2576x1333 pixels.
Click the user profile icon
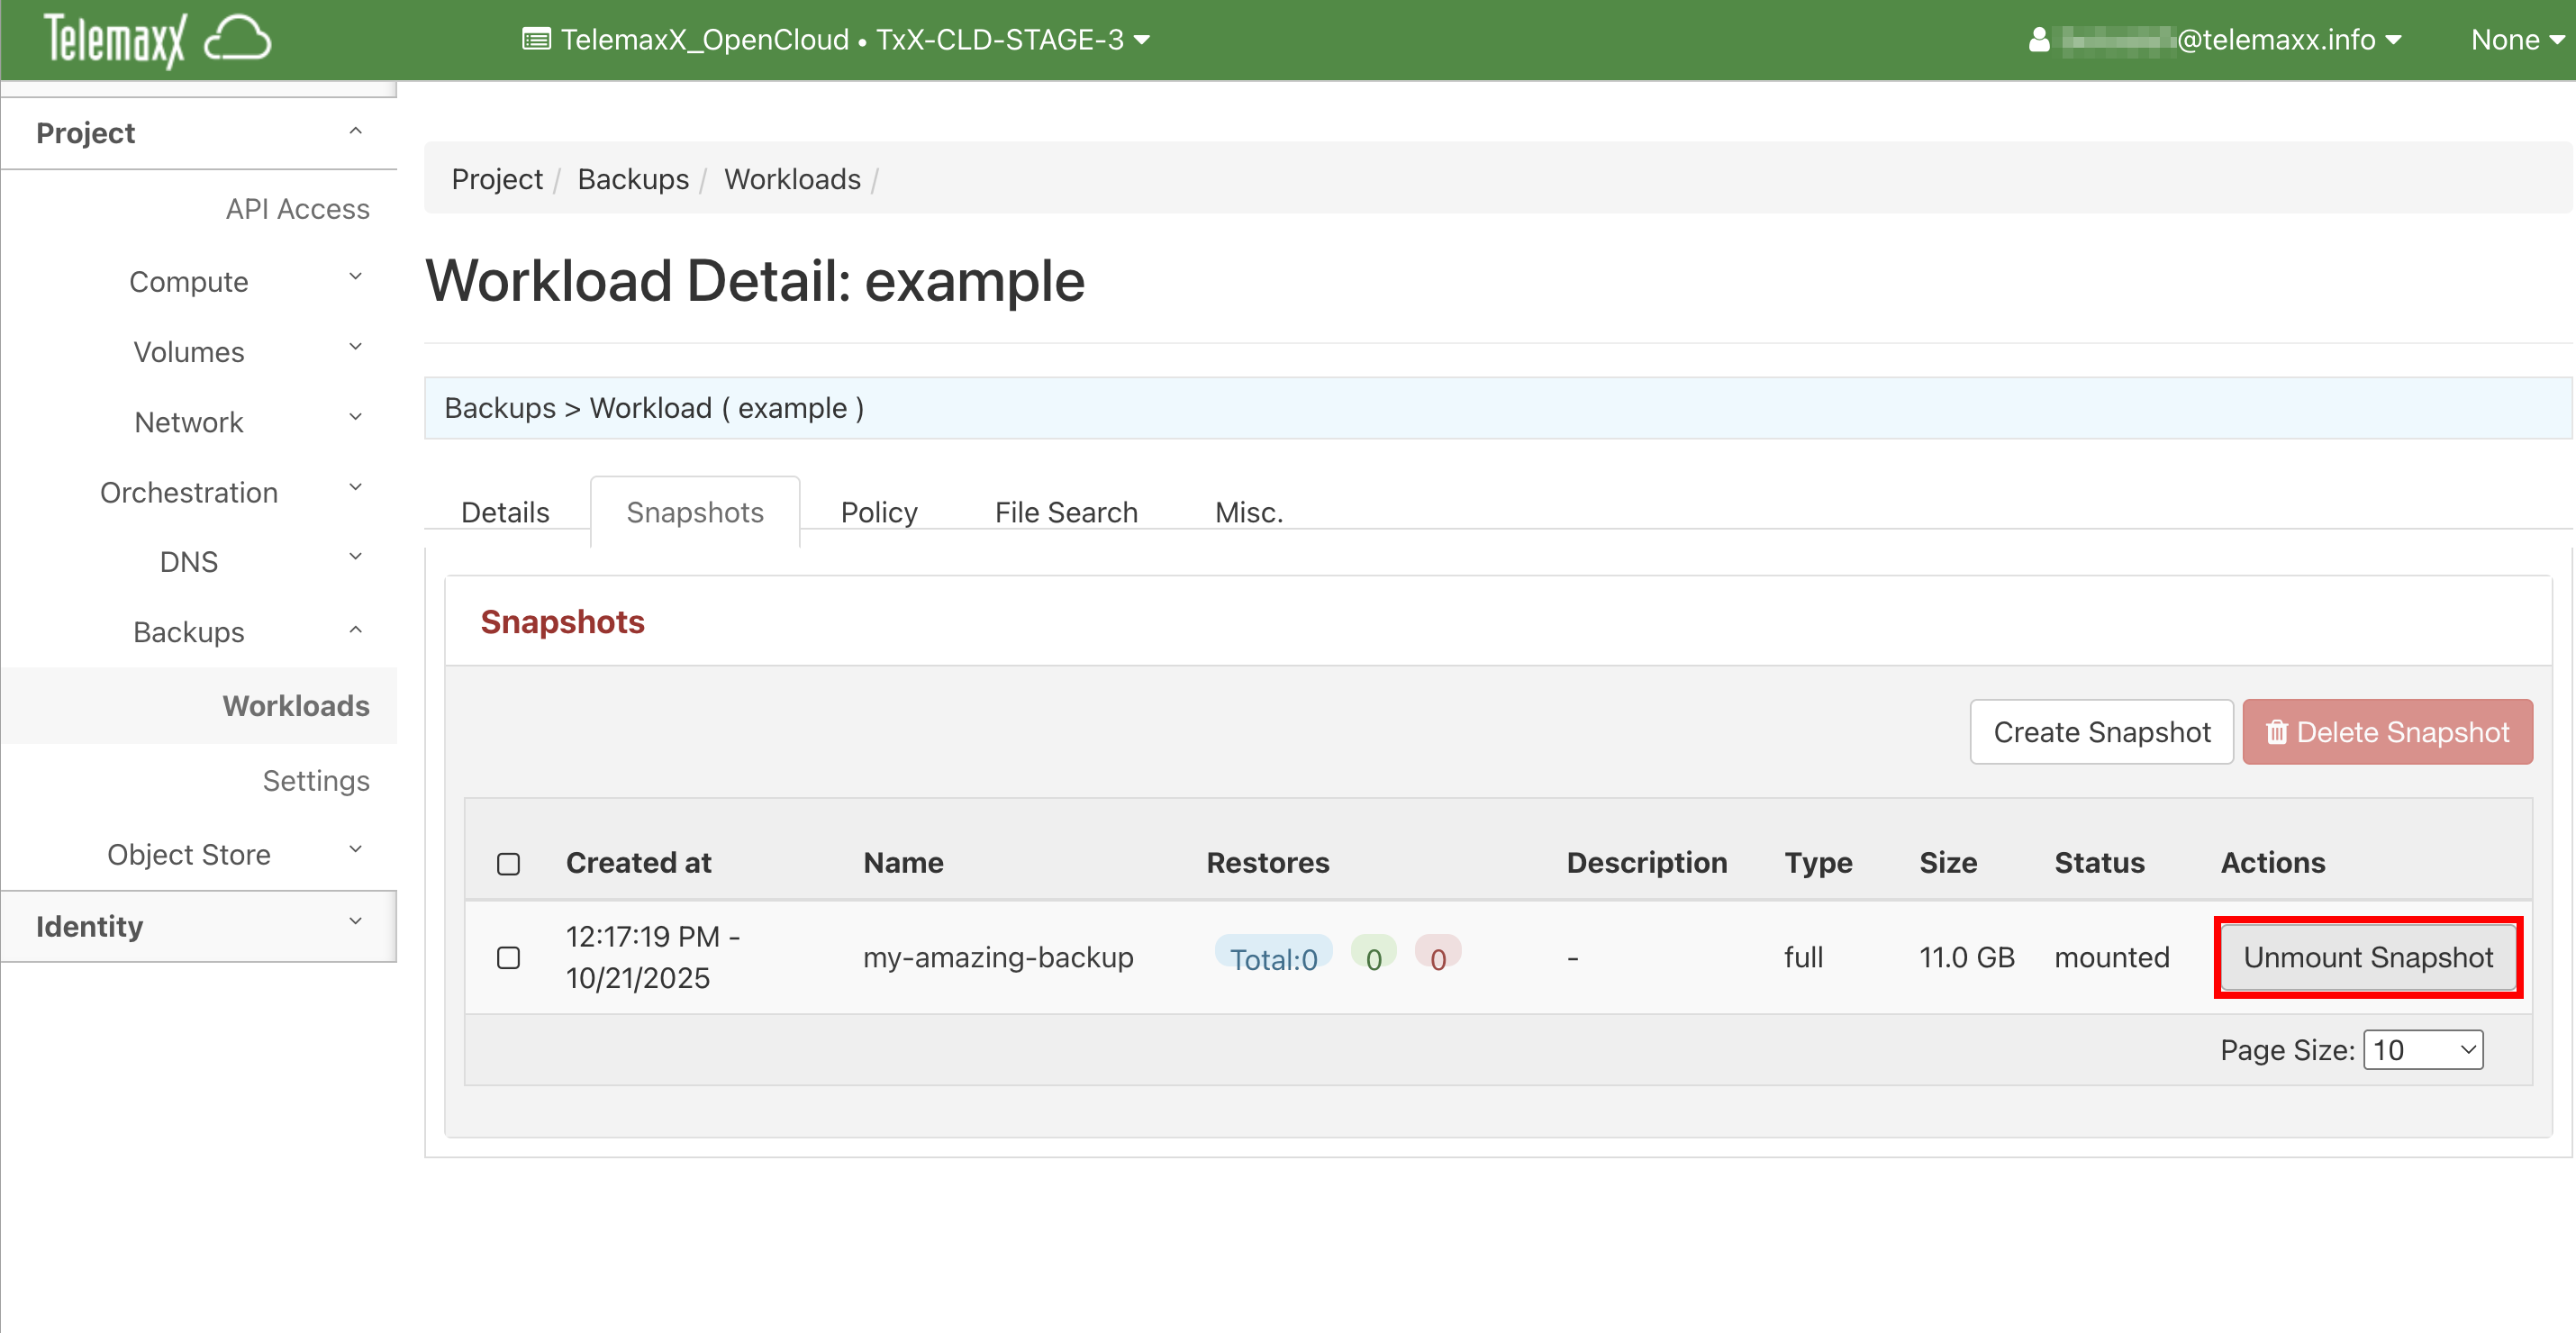2039,40
